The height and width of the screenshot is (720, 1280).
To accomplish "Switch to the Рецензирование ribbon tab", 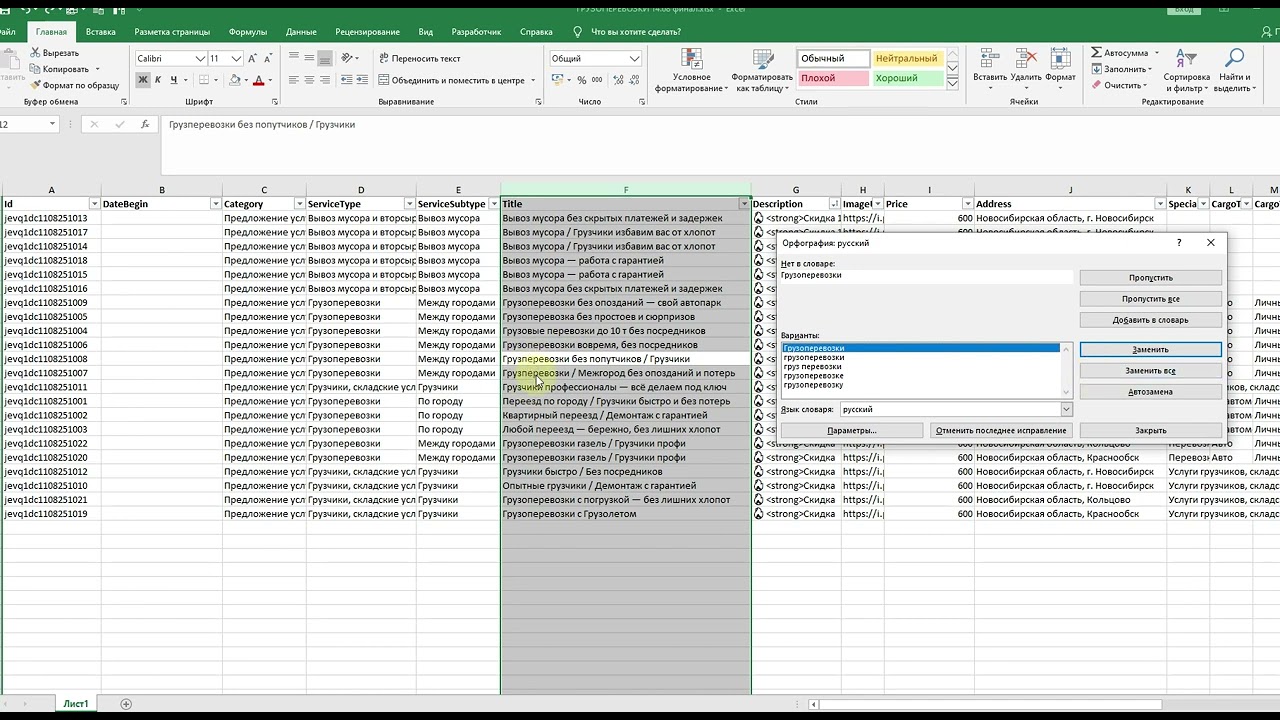I will point(367,32).
